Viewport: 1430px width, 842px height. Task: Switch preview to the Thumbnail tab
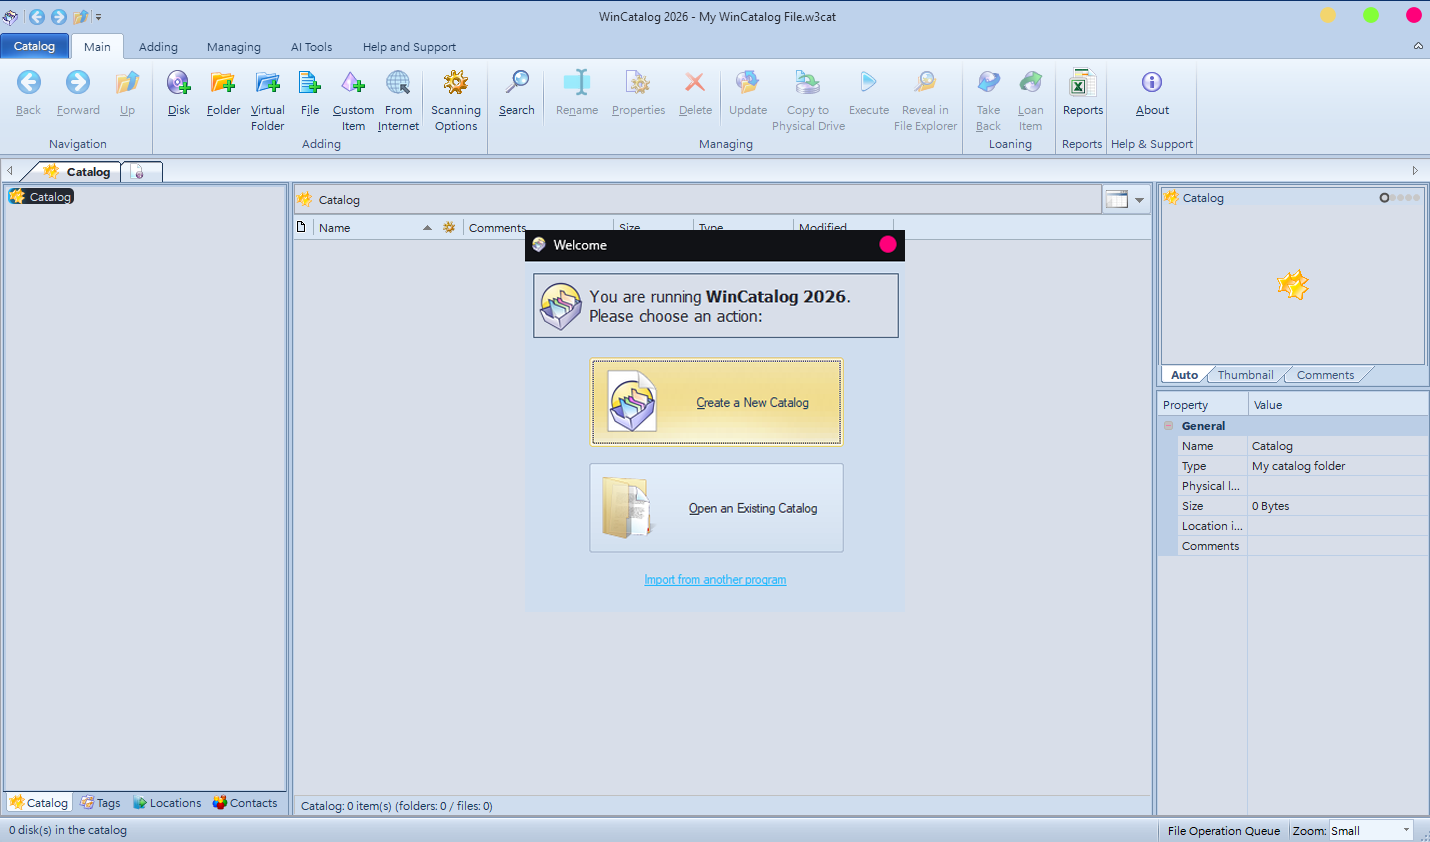[1245, 375]
